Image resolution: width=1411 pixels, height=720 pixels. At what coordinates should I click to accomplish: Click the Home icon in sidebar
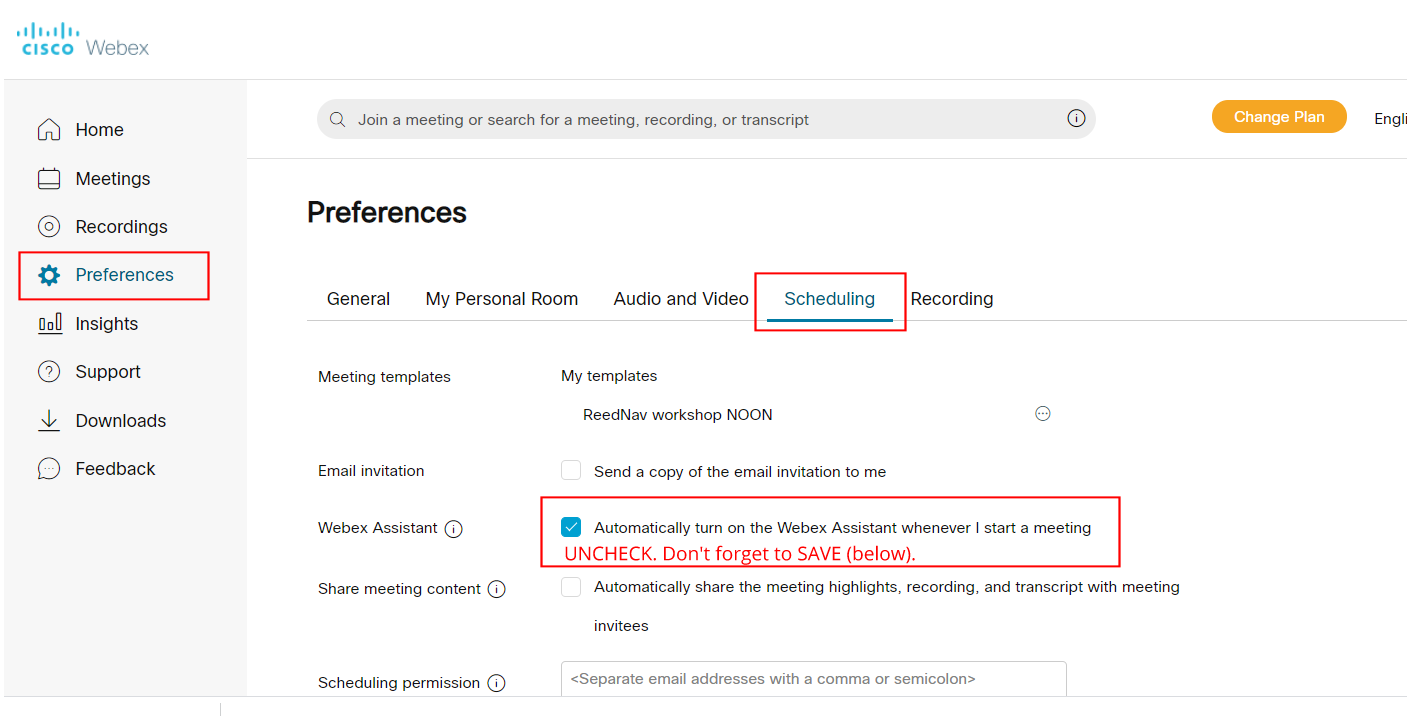tap(49, 130)
